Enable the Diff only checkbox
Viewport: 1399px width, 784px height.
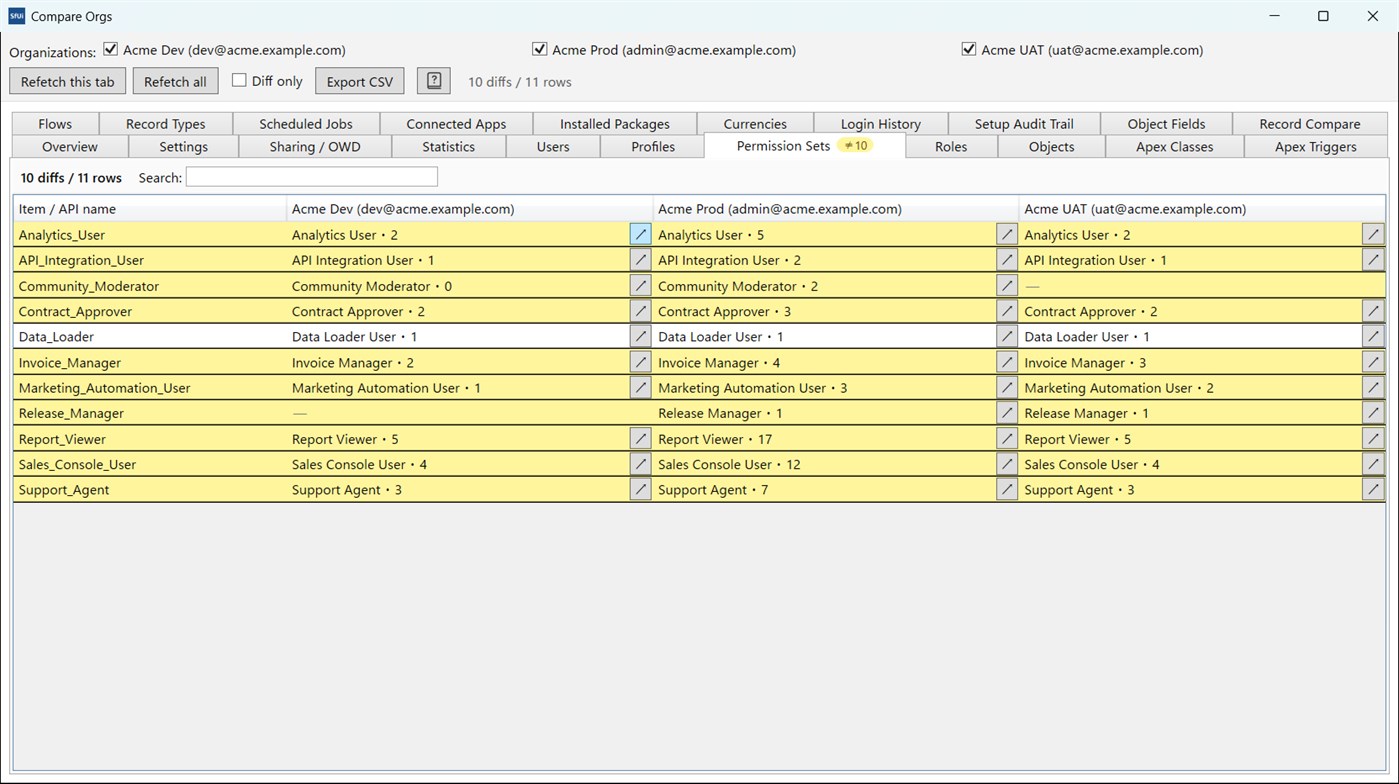point(239,81)
